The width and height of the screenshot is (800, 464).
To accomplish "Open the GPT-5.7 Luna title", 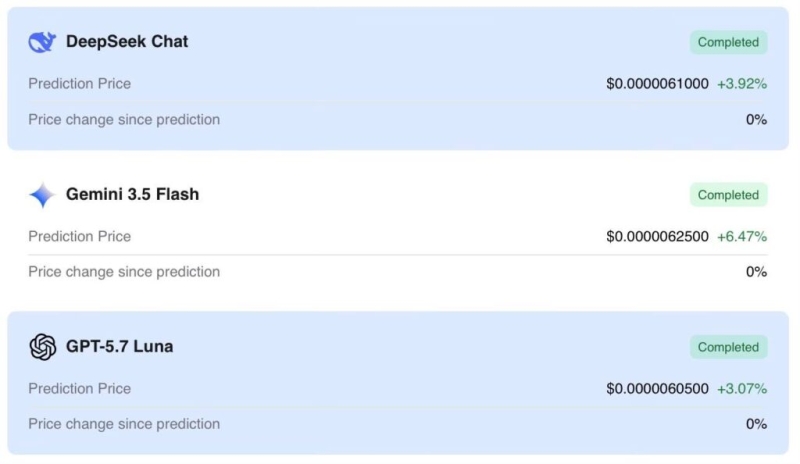I will point(119,346).
